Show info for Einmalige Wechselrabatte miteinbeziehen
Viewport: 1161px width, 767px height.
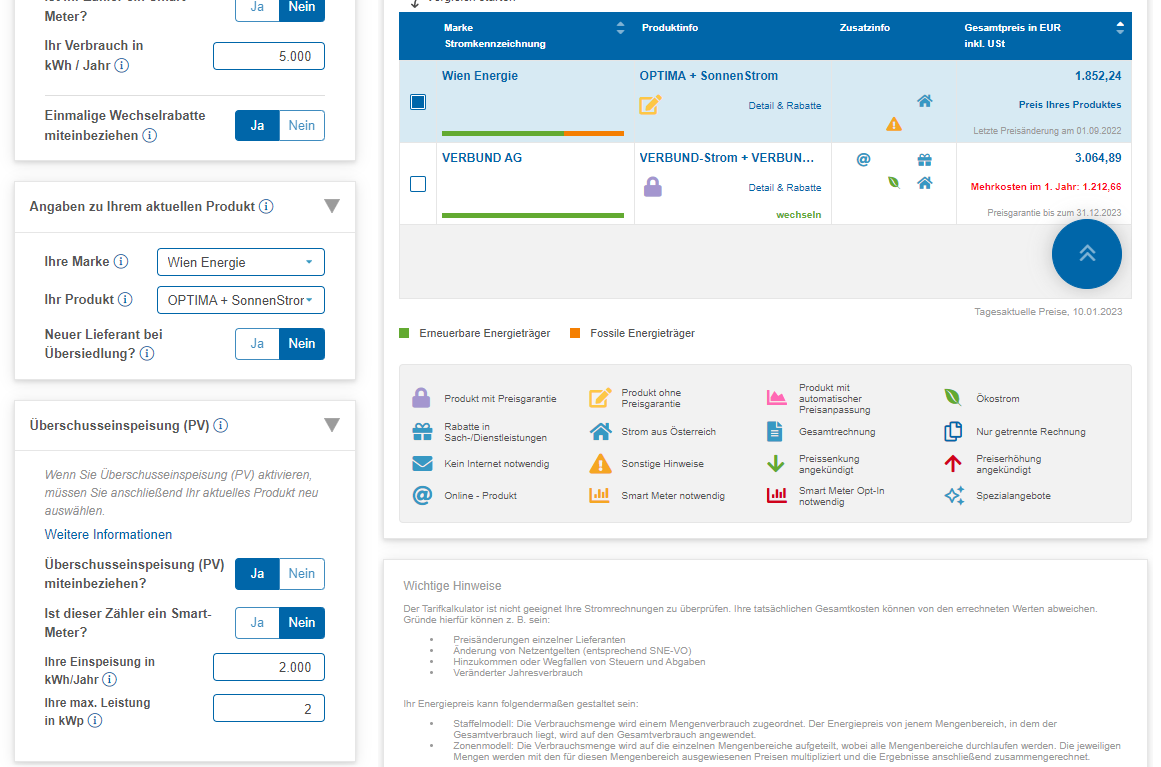coord(150,135)
